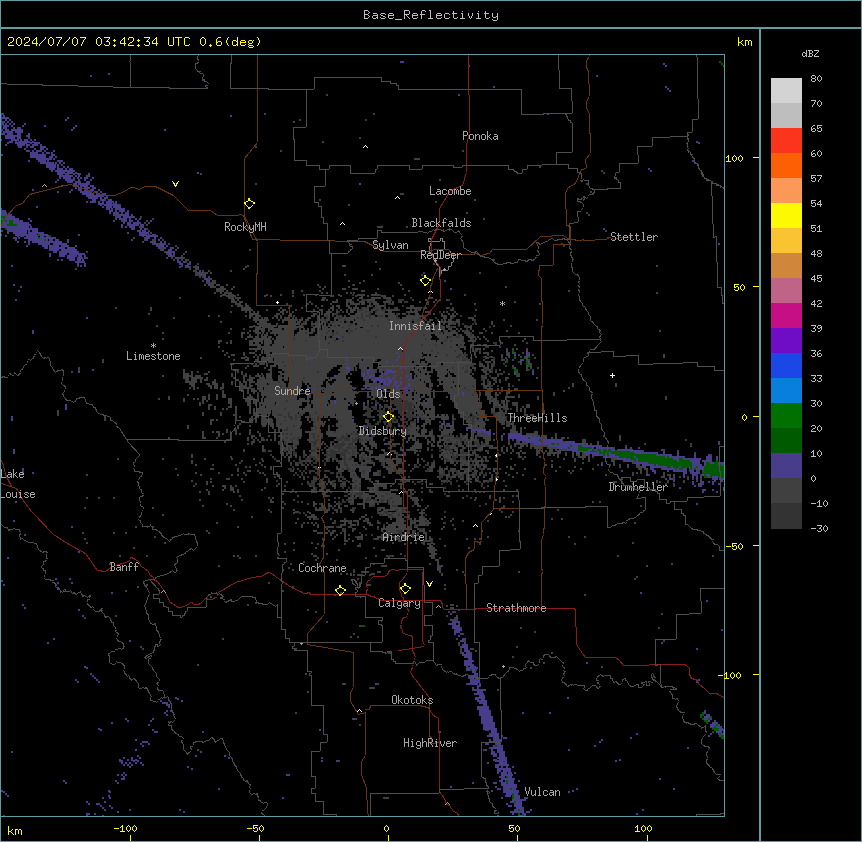Choose the bright green 20–30 dBZ legend swatch
862x842 pixels.
point(786,416)
